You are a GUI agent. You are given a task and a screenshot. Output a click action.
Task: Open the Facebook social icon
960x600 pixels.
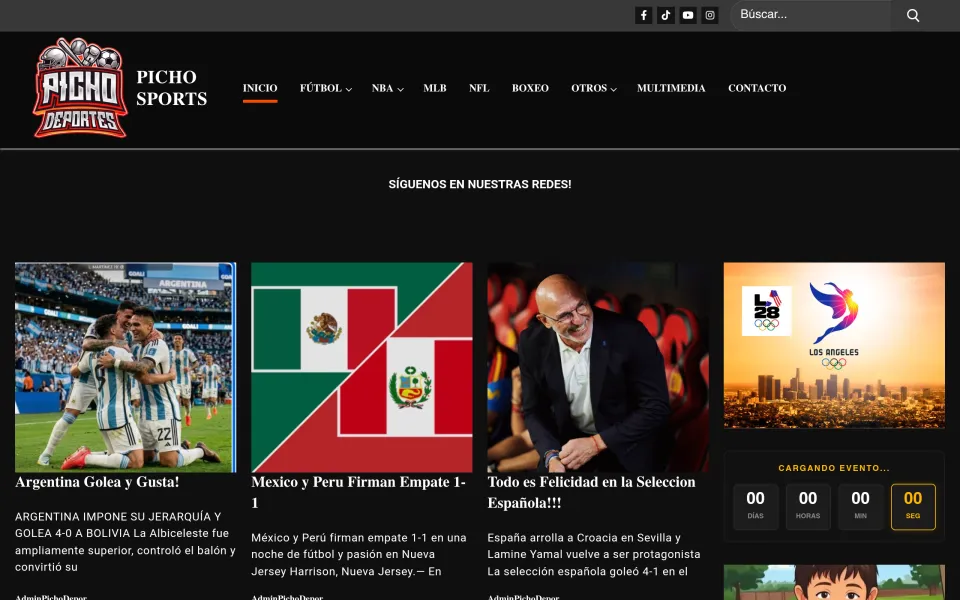(643, 15)
